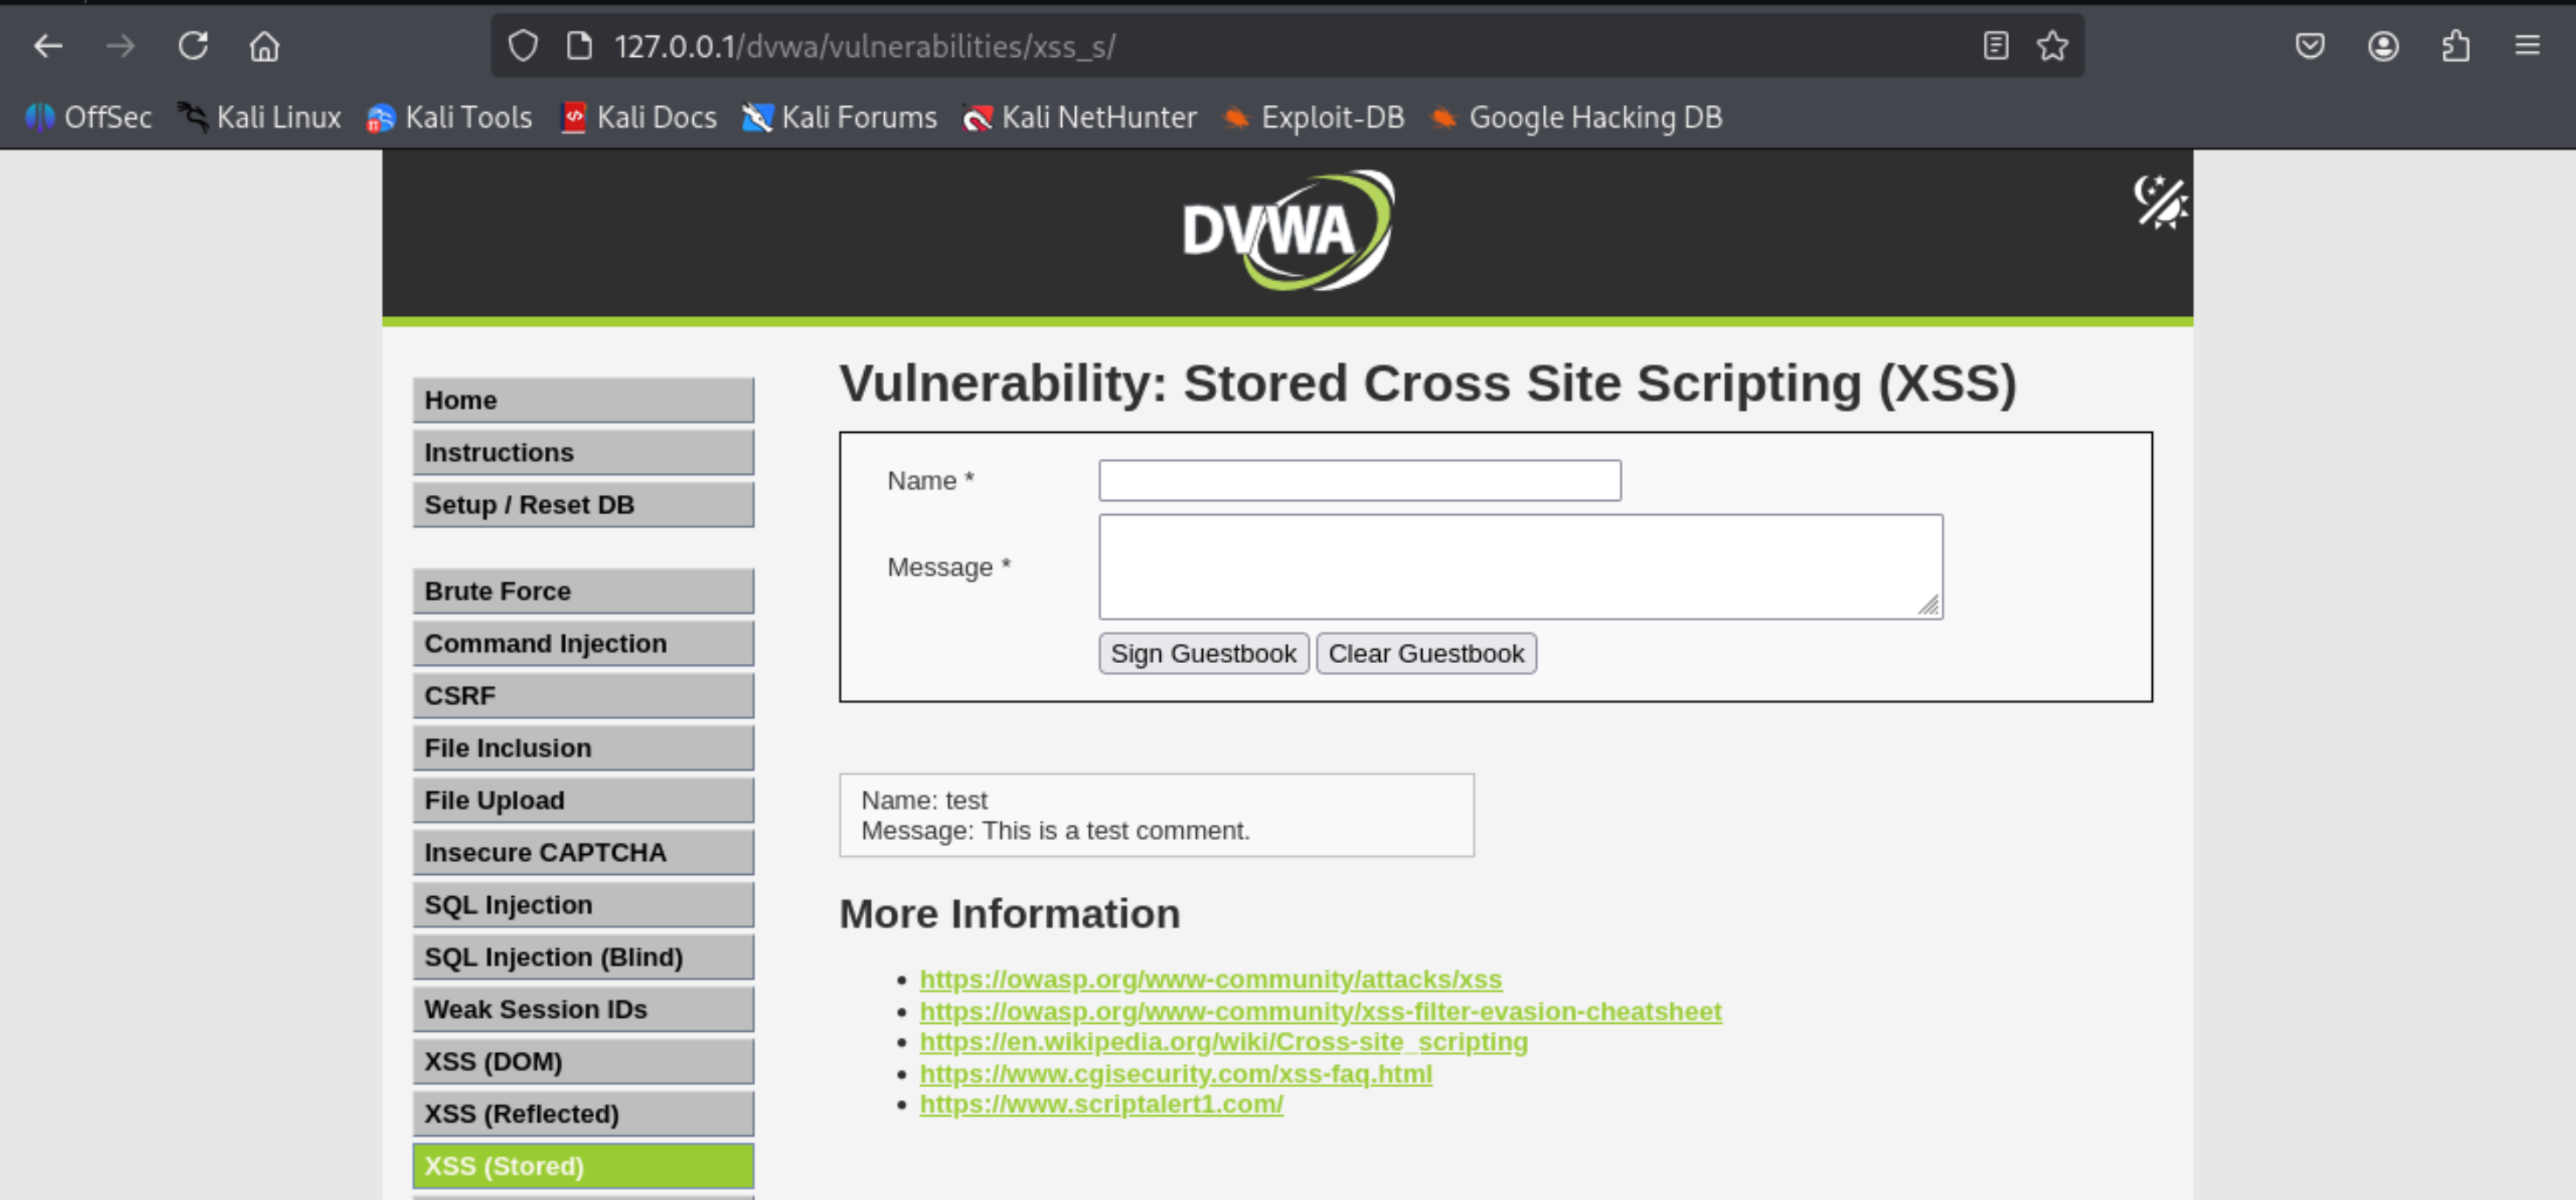Click into the Message text area
Screen dimensions: 2576x1200
click(1519, 567)
